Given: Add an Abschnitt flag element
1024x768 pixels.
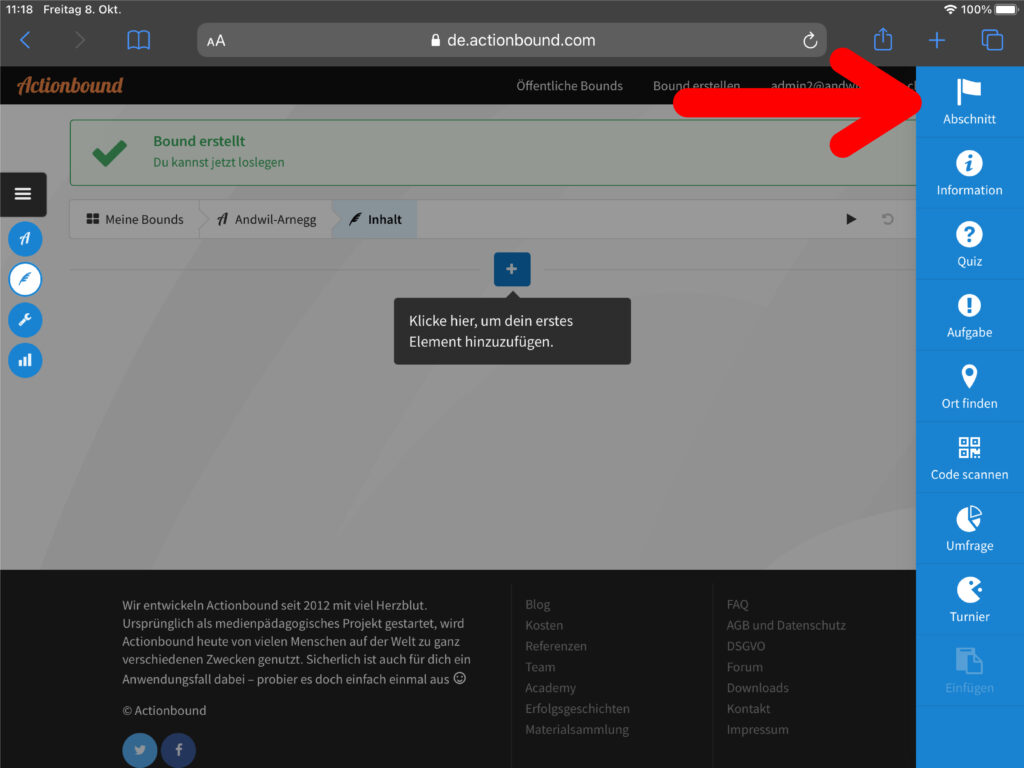Looking at the screenshot, I should [x=969, y=103].
